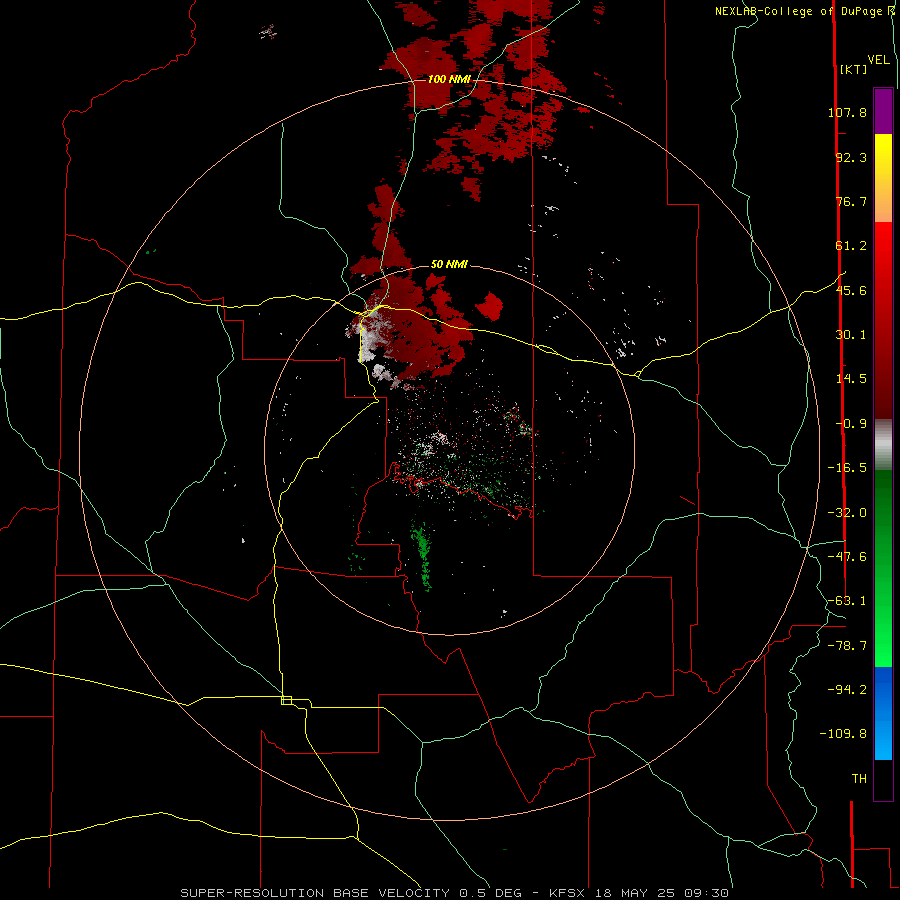Select the -0.9 velocity scale value
The height and width of the screenshot is (900, 900).
[851, 424]
